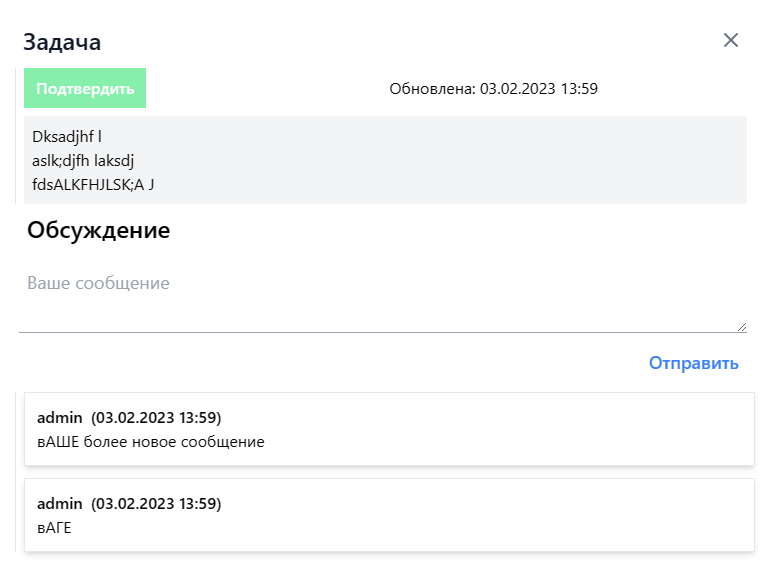765x575 pixels.
Task: Click the admin author of the first comment
Action: 60,417
